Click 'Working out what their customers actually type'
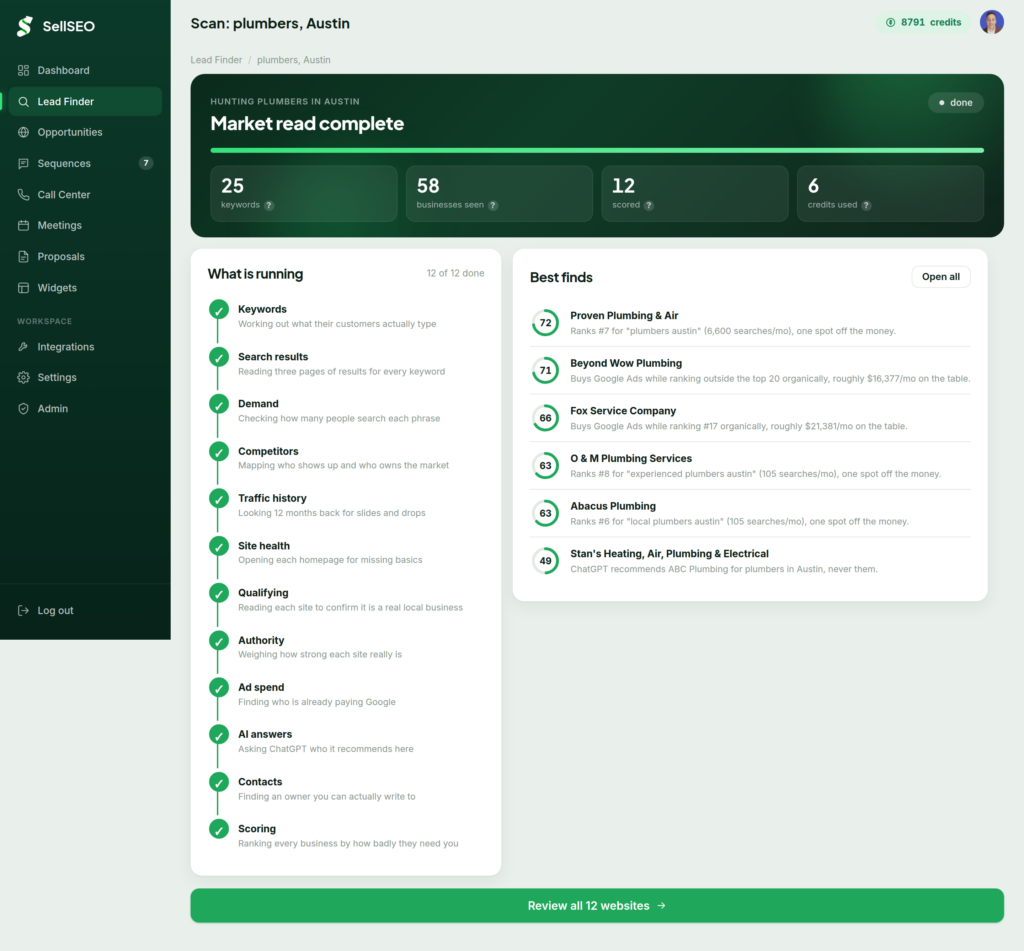This screenshot has width=1024, height=951. click(337, 324)
